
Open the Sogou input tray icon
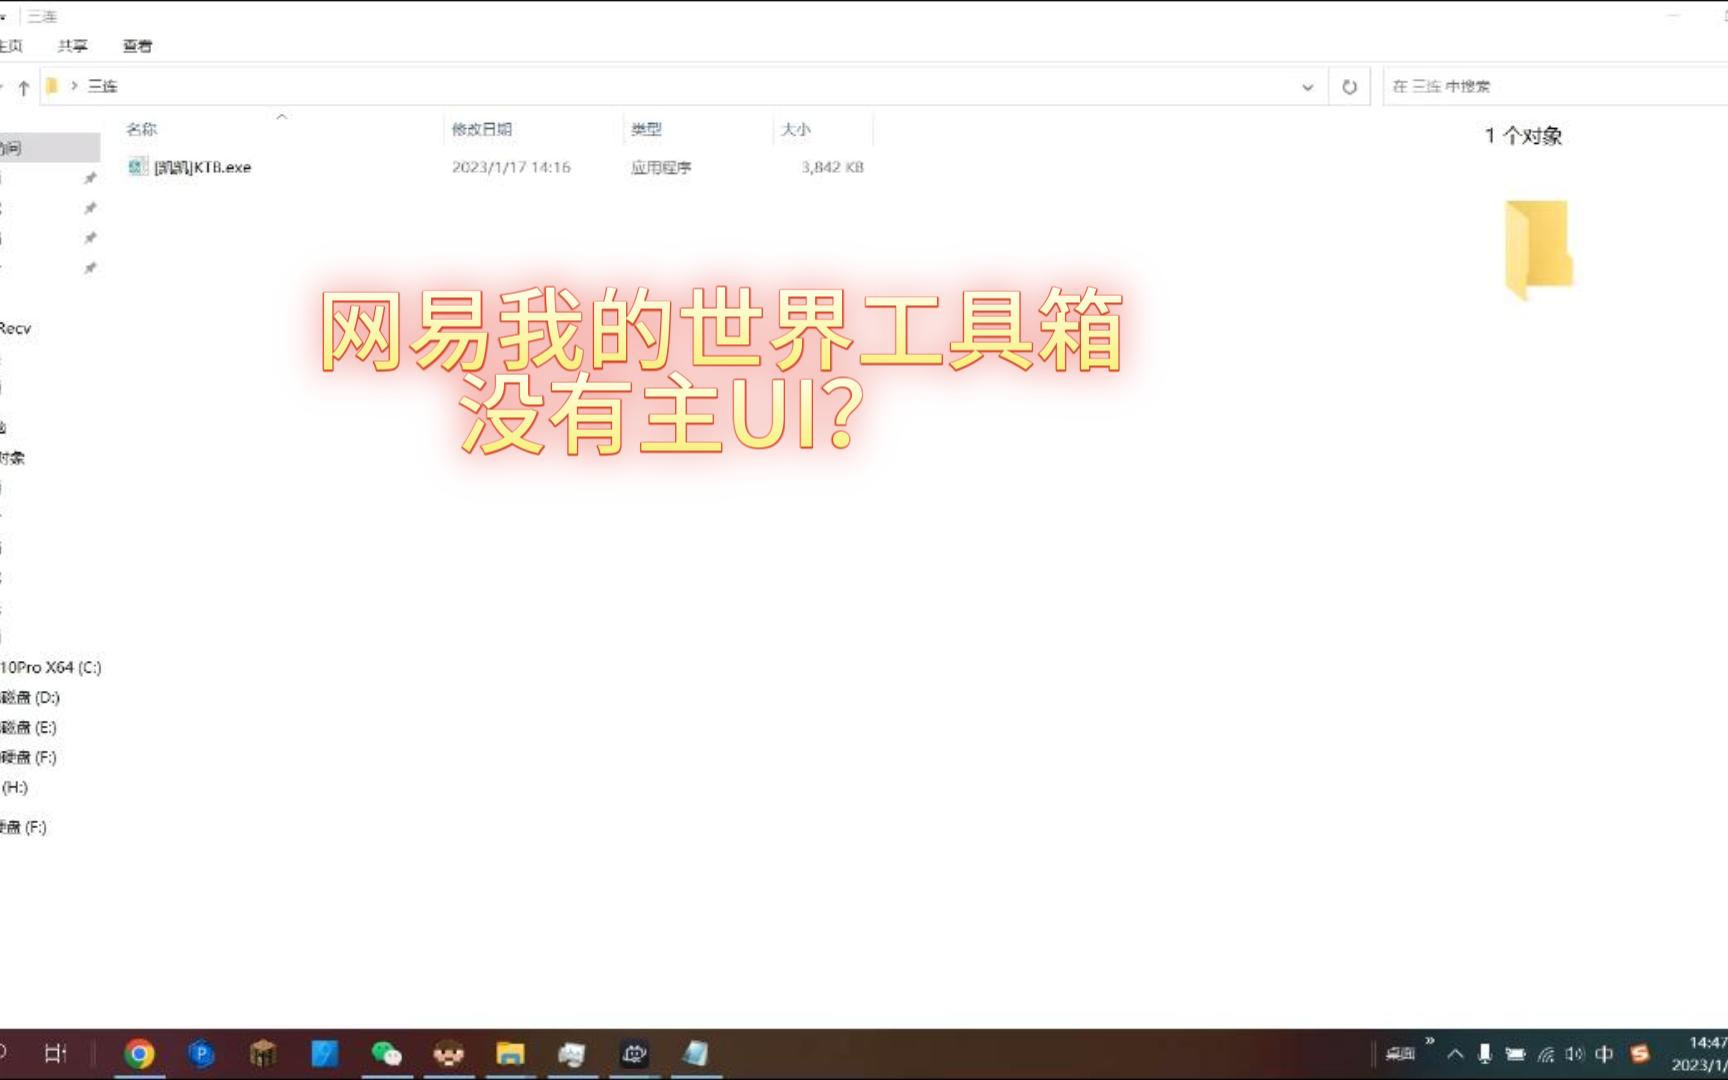point(1640,1054)
